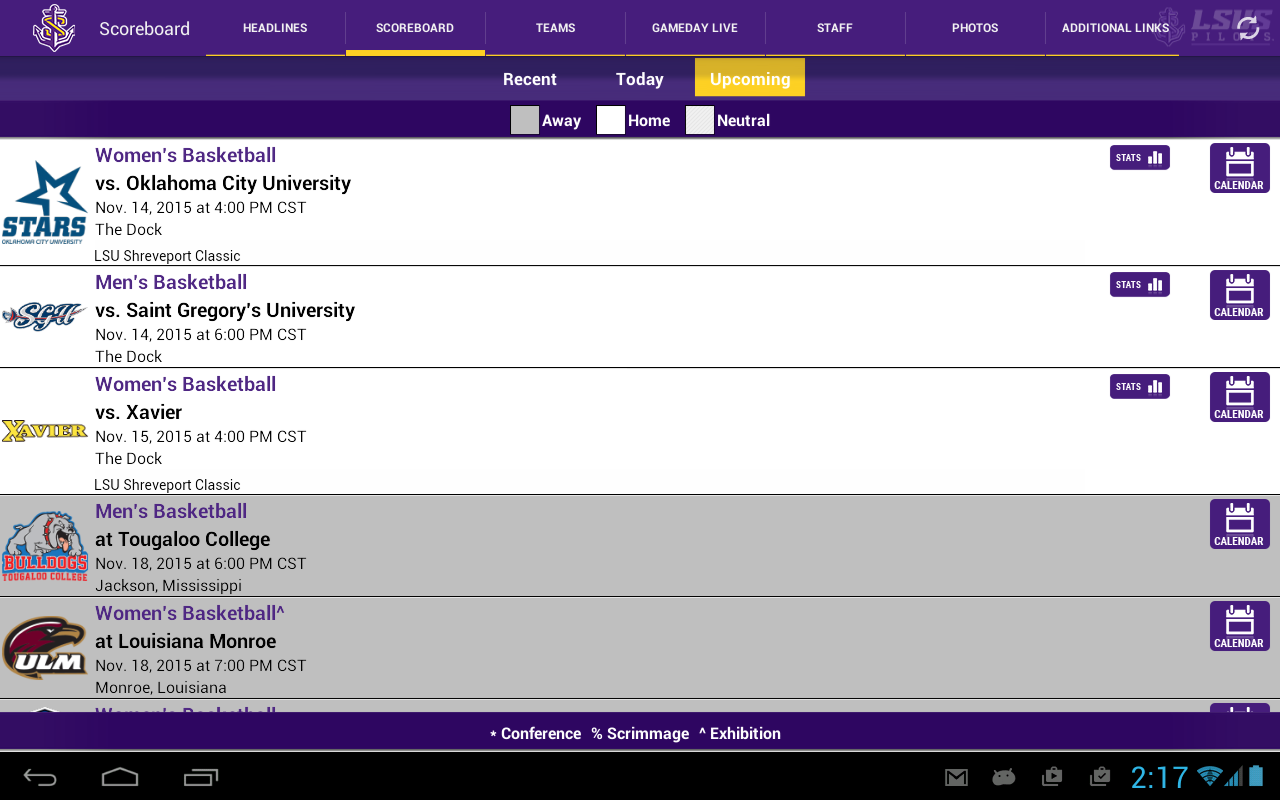The height and width of the screenshot is (800, 1280).
Task: Tap 'Nov. 18, 2015 at 6:00 PM CST'
Action: (x=201, y=564)
